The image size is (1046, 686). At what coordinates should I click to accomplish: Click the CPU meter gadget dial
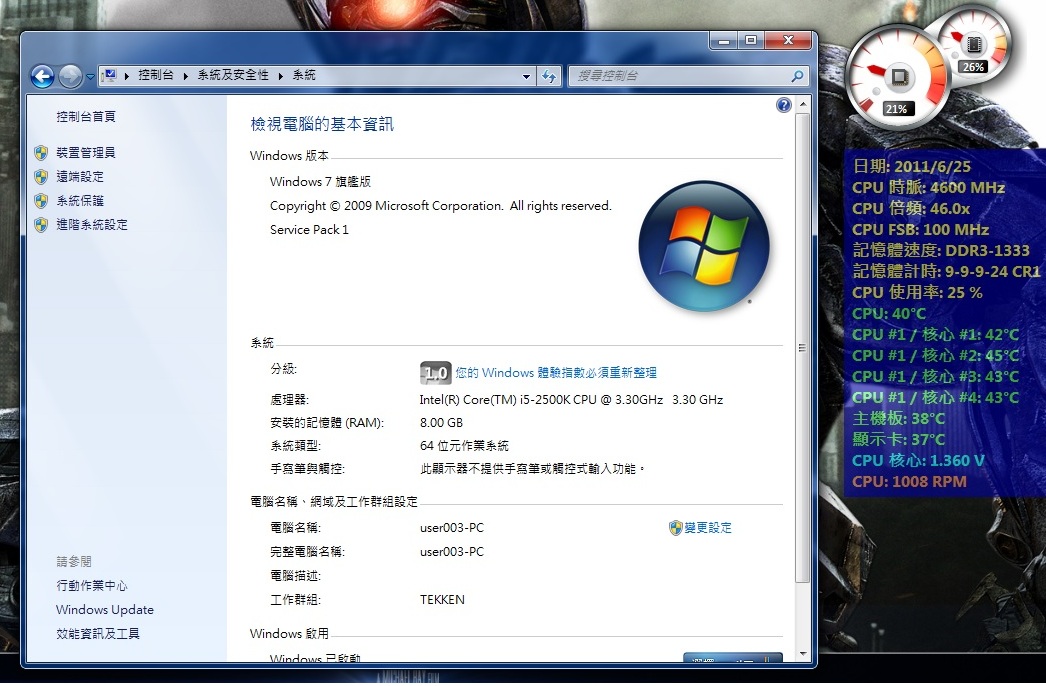(x=896, y=78)
